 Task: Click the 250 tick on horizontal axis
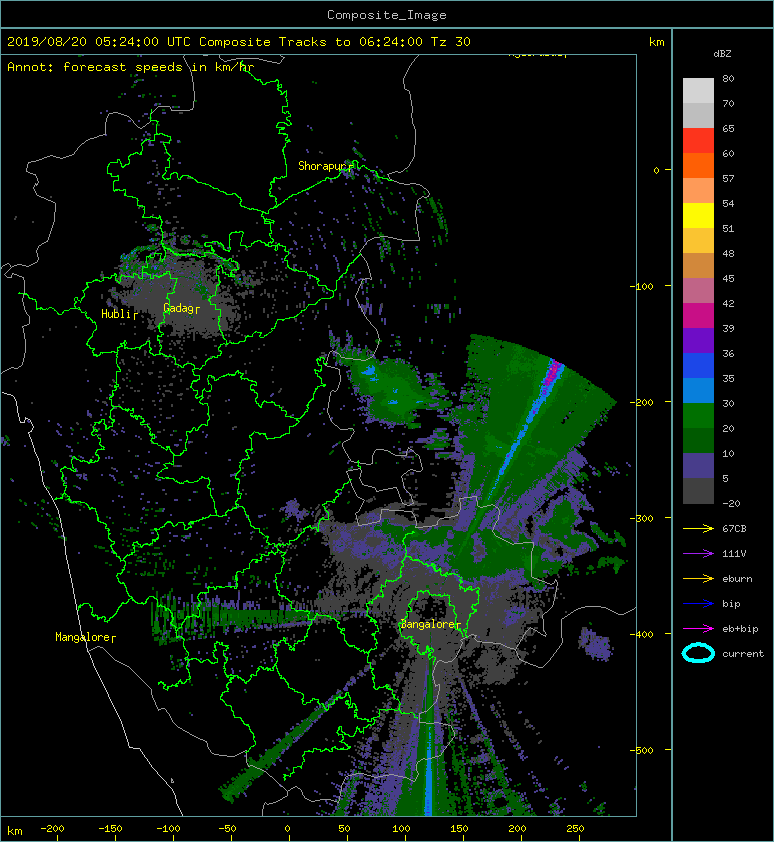point(575,829)
